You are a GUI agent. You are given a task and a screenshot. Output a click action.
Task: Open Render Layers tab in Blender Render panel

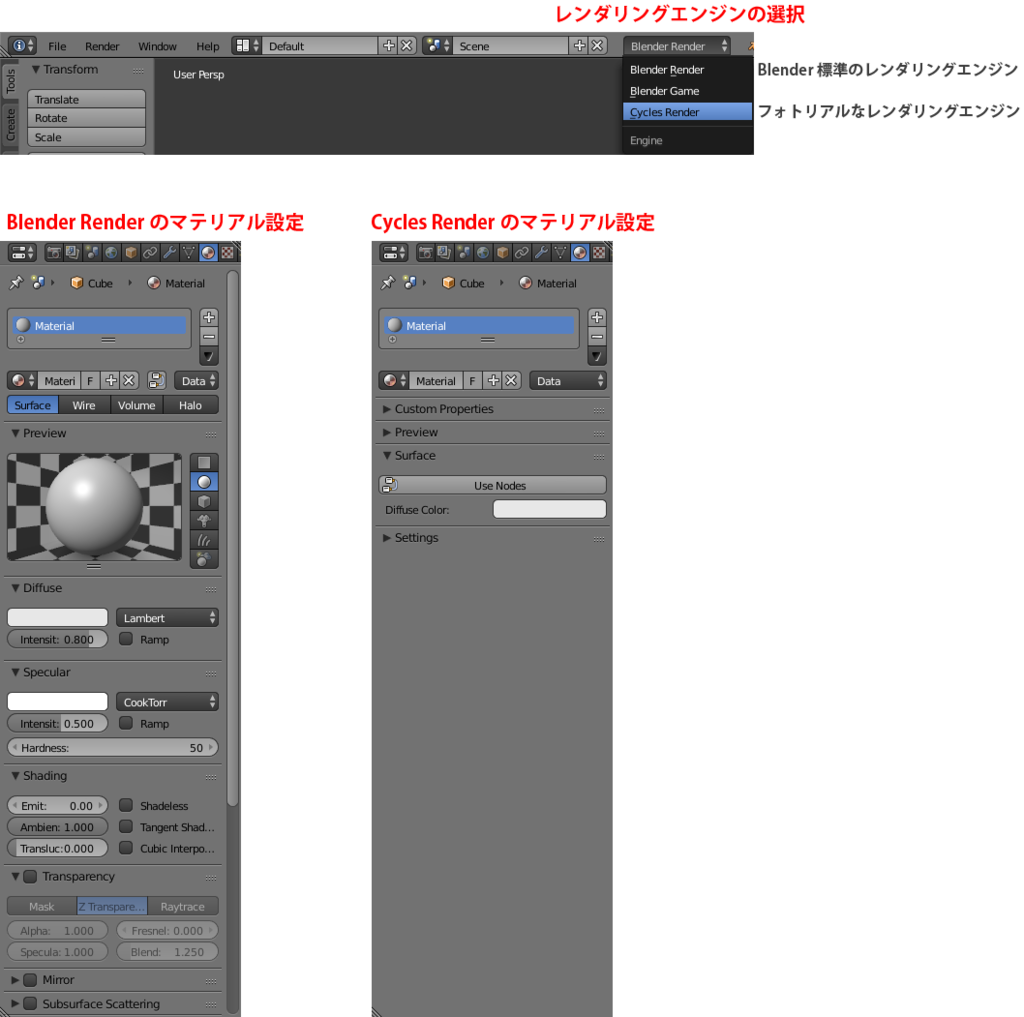pyautogui.click(x=72, y=253)
